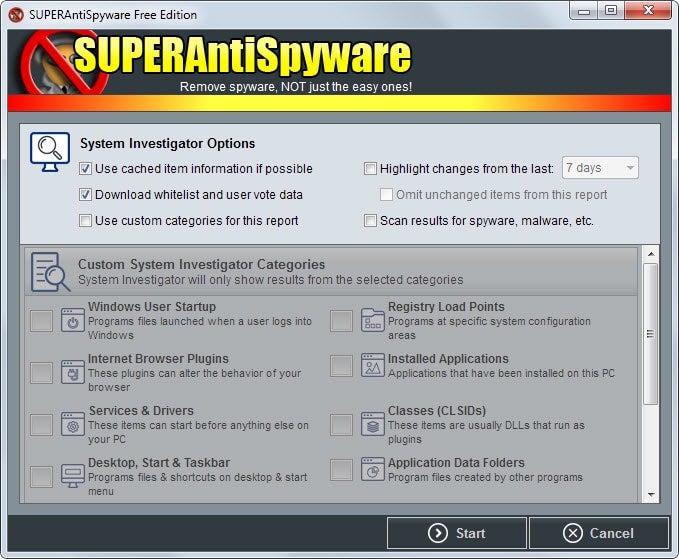This screenshot has height=559, width=679.
Task: Click the Services & Drivers gear icon
Action: (73, 424)
